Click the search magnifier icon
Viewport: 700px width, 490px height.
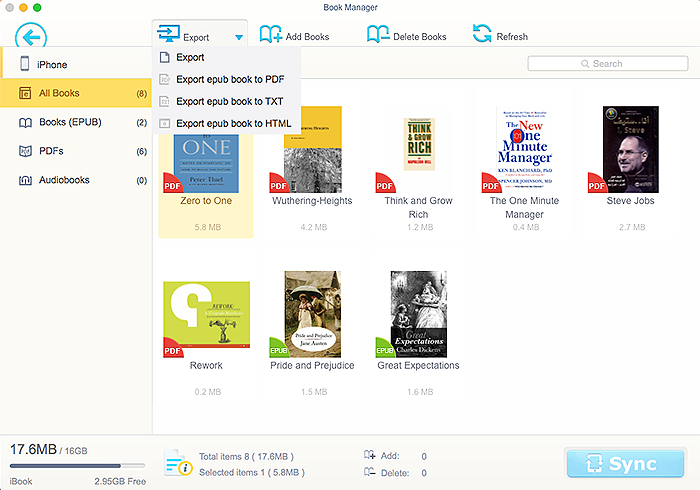click(585, 64)
